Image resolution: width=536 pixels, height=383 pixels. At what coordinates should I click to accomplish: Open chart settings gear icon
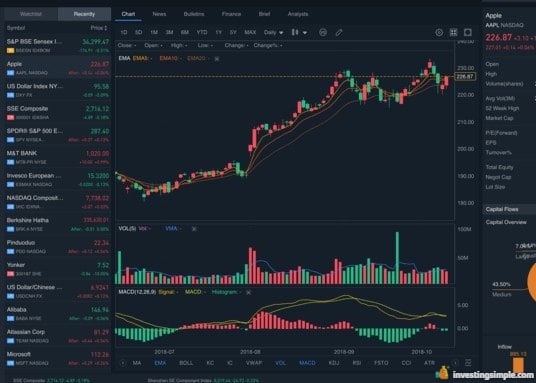[x=439, y=32]
